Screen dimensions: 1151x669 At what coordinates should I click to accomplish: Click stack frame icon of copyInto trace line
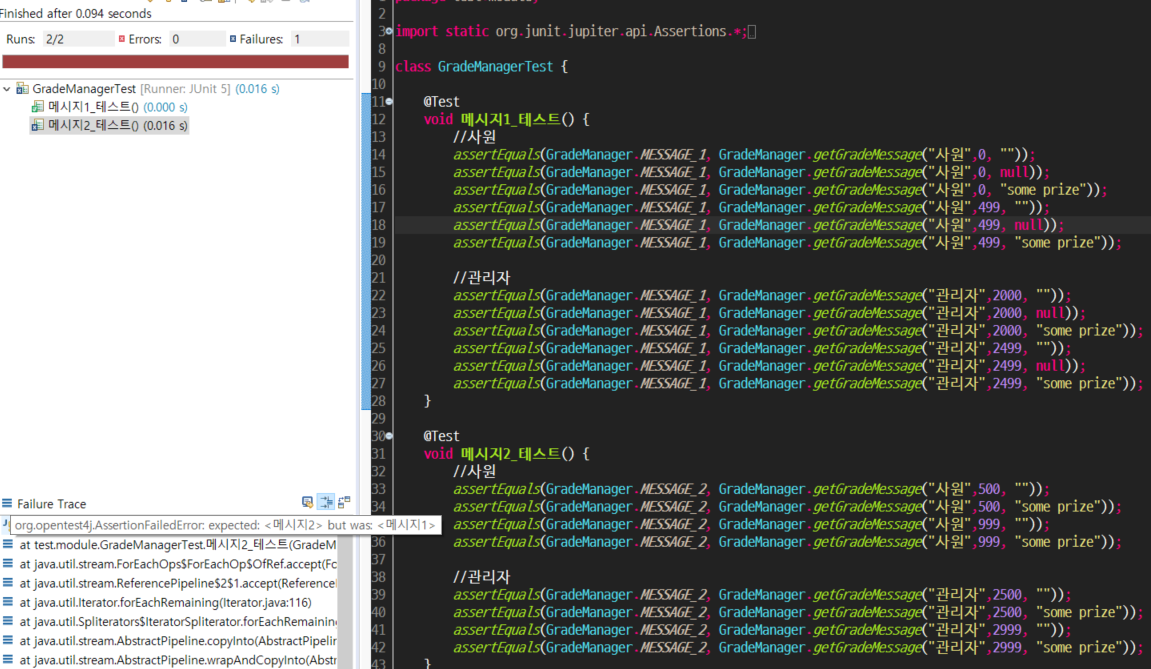[x=7, y=640]
